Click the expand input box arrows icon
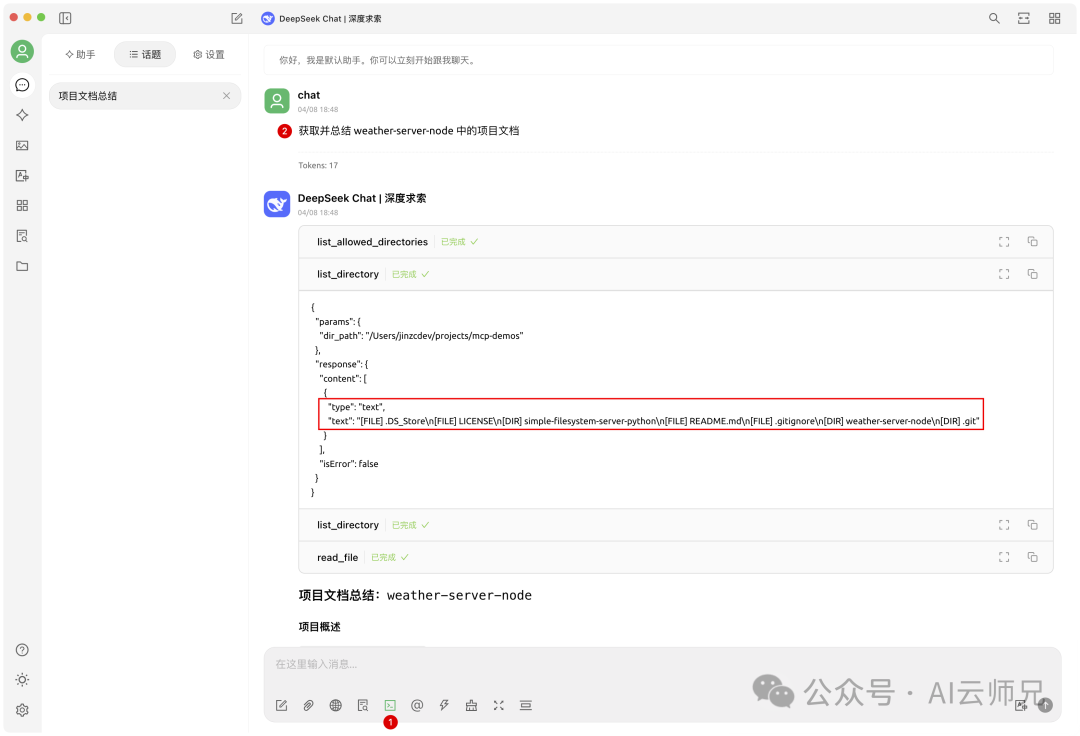The width and height of the screenshot is (1080, 736). tap(499, 705)
